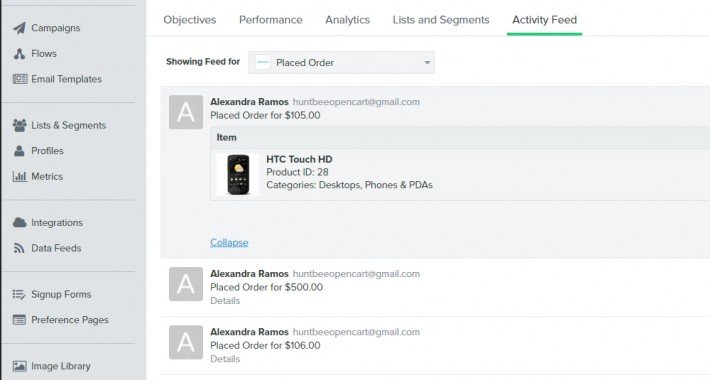
Task: Switch to the Analytics tab
Action: pos(347,20)
